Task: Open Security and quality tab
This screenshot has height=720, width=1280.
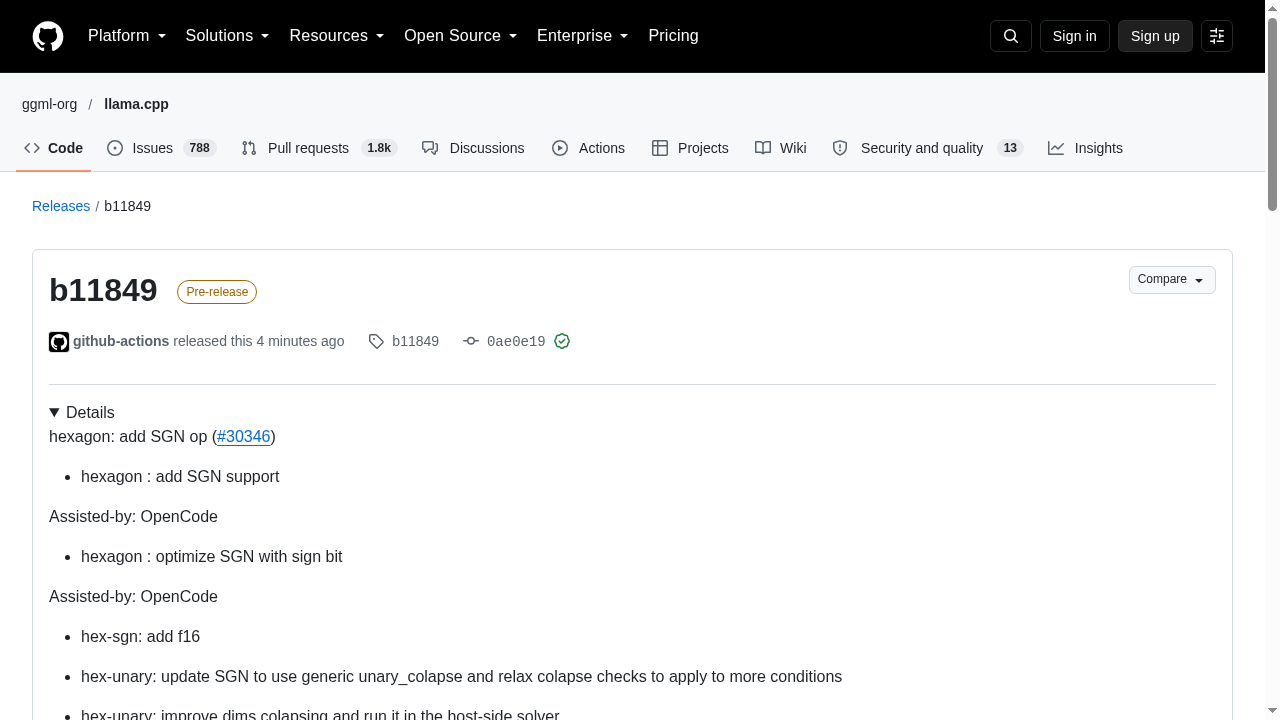Action: coord(928,148)
